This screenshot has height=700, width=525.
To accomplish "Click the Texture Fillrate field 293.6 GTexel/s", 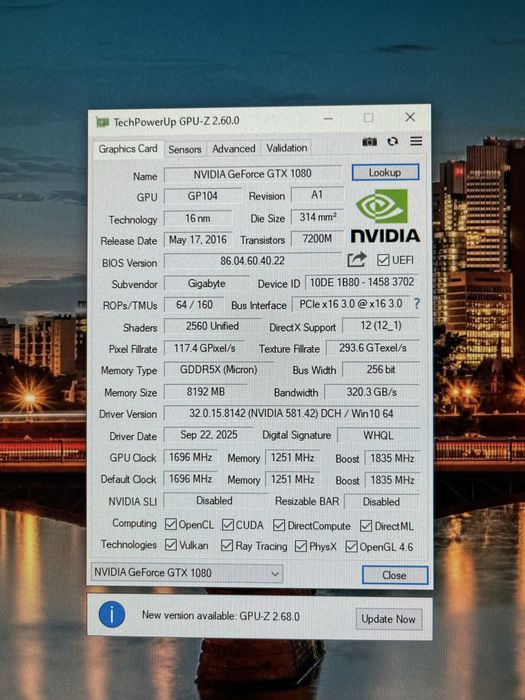I will [373, 348].
